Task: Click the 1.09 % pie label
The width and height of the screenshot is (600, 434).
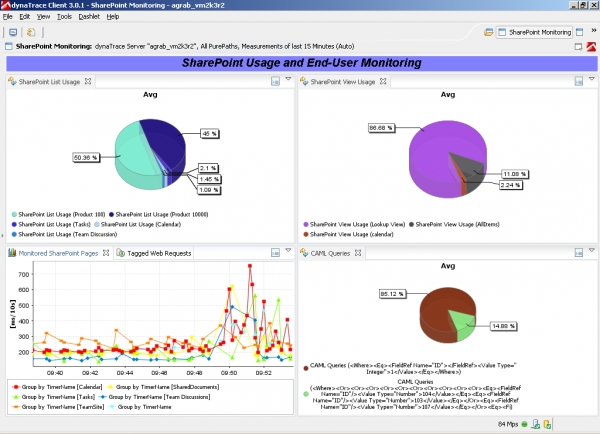Action: [x=209, y=189]
